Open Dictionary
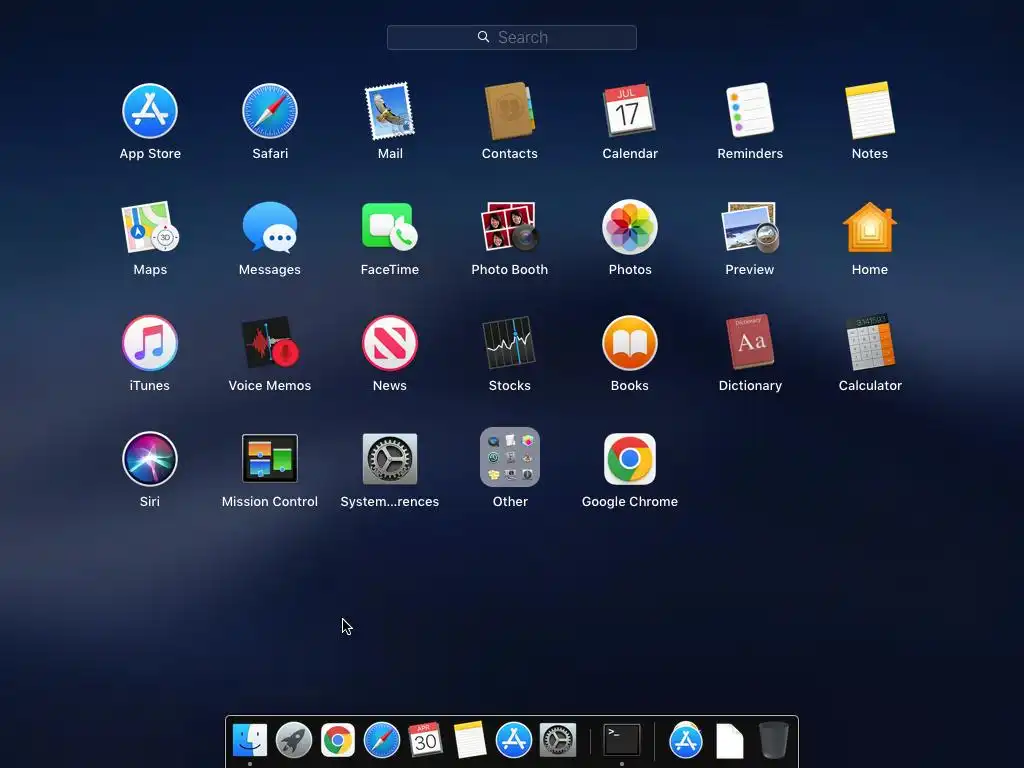The image size is (1024, 768). click(x=750, y=342)
